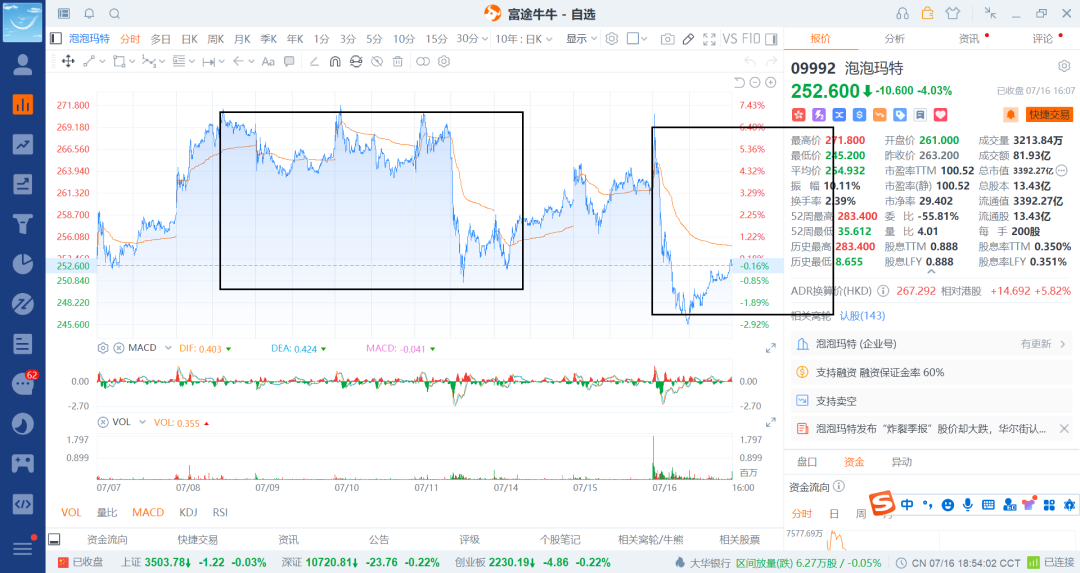1080x573 pixels.
Task: Toggle the square checkbox beside chart settings
Action: tap(632, 39)
